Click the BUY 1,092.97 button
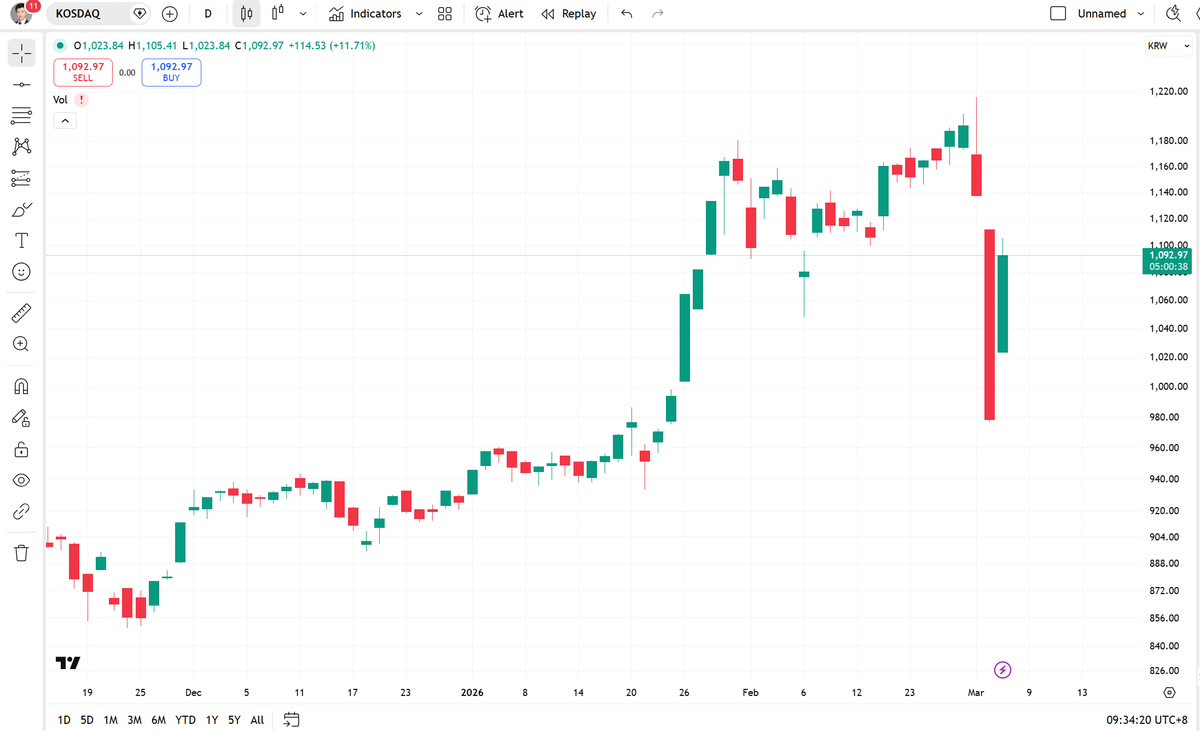 tap(171, 72)
